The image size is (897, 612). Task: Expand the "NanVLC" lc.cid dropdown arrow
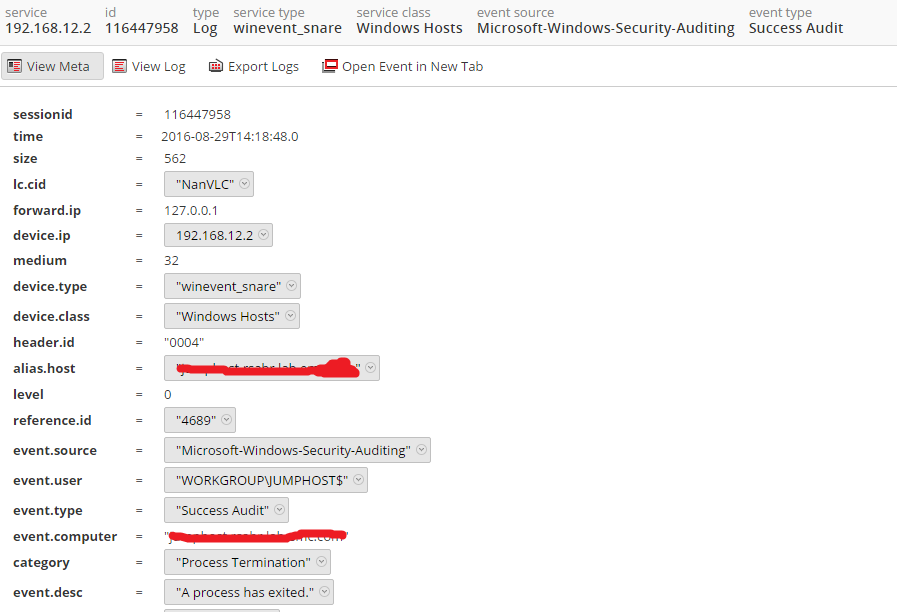244,184
